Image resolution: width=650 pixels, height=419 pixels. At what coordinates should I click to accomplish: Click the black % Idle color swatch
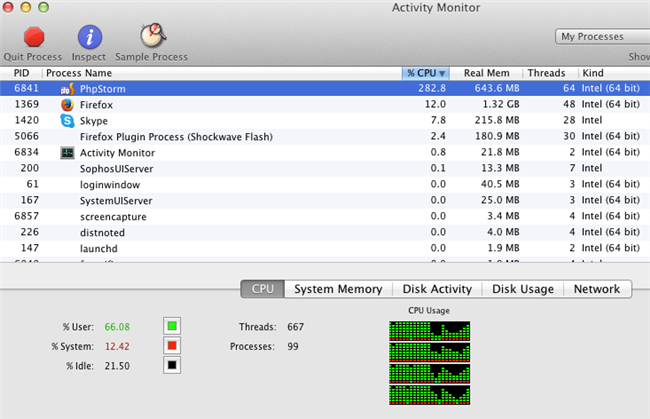pyautogui.click(x=172, y=365)
